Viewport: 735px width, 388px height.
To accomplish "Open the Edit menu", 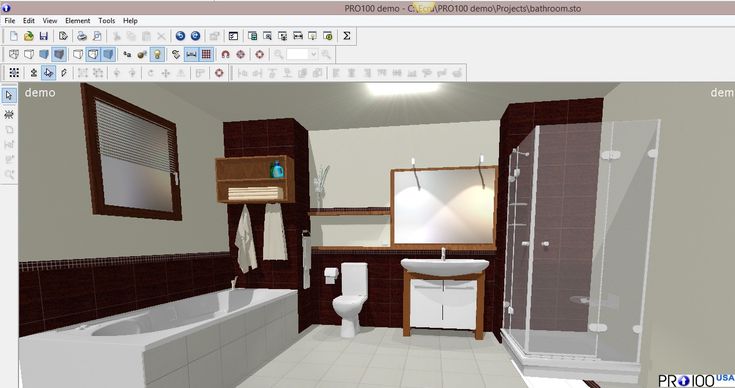I will tap(29, 21).
